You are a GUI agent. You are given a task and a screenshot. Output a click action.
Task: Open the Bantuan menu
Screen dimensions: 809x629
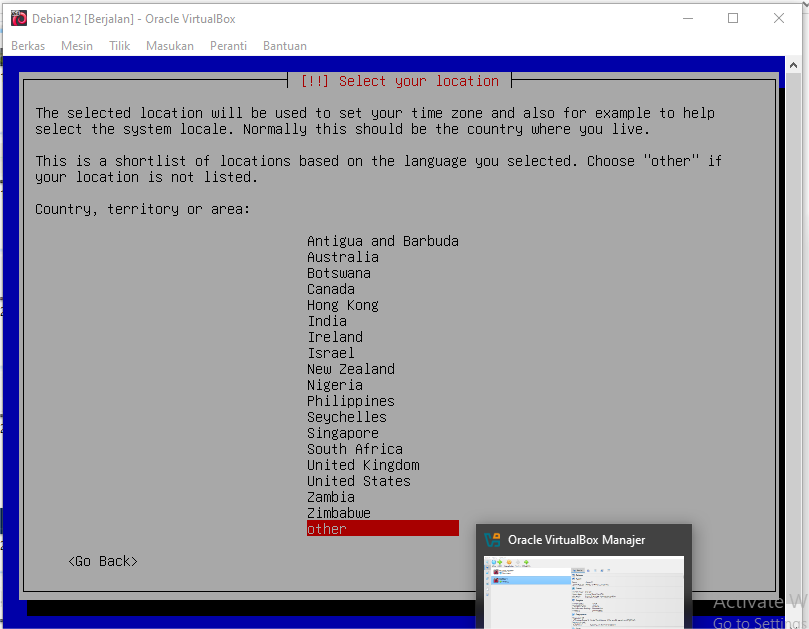(x=285, y=46)
